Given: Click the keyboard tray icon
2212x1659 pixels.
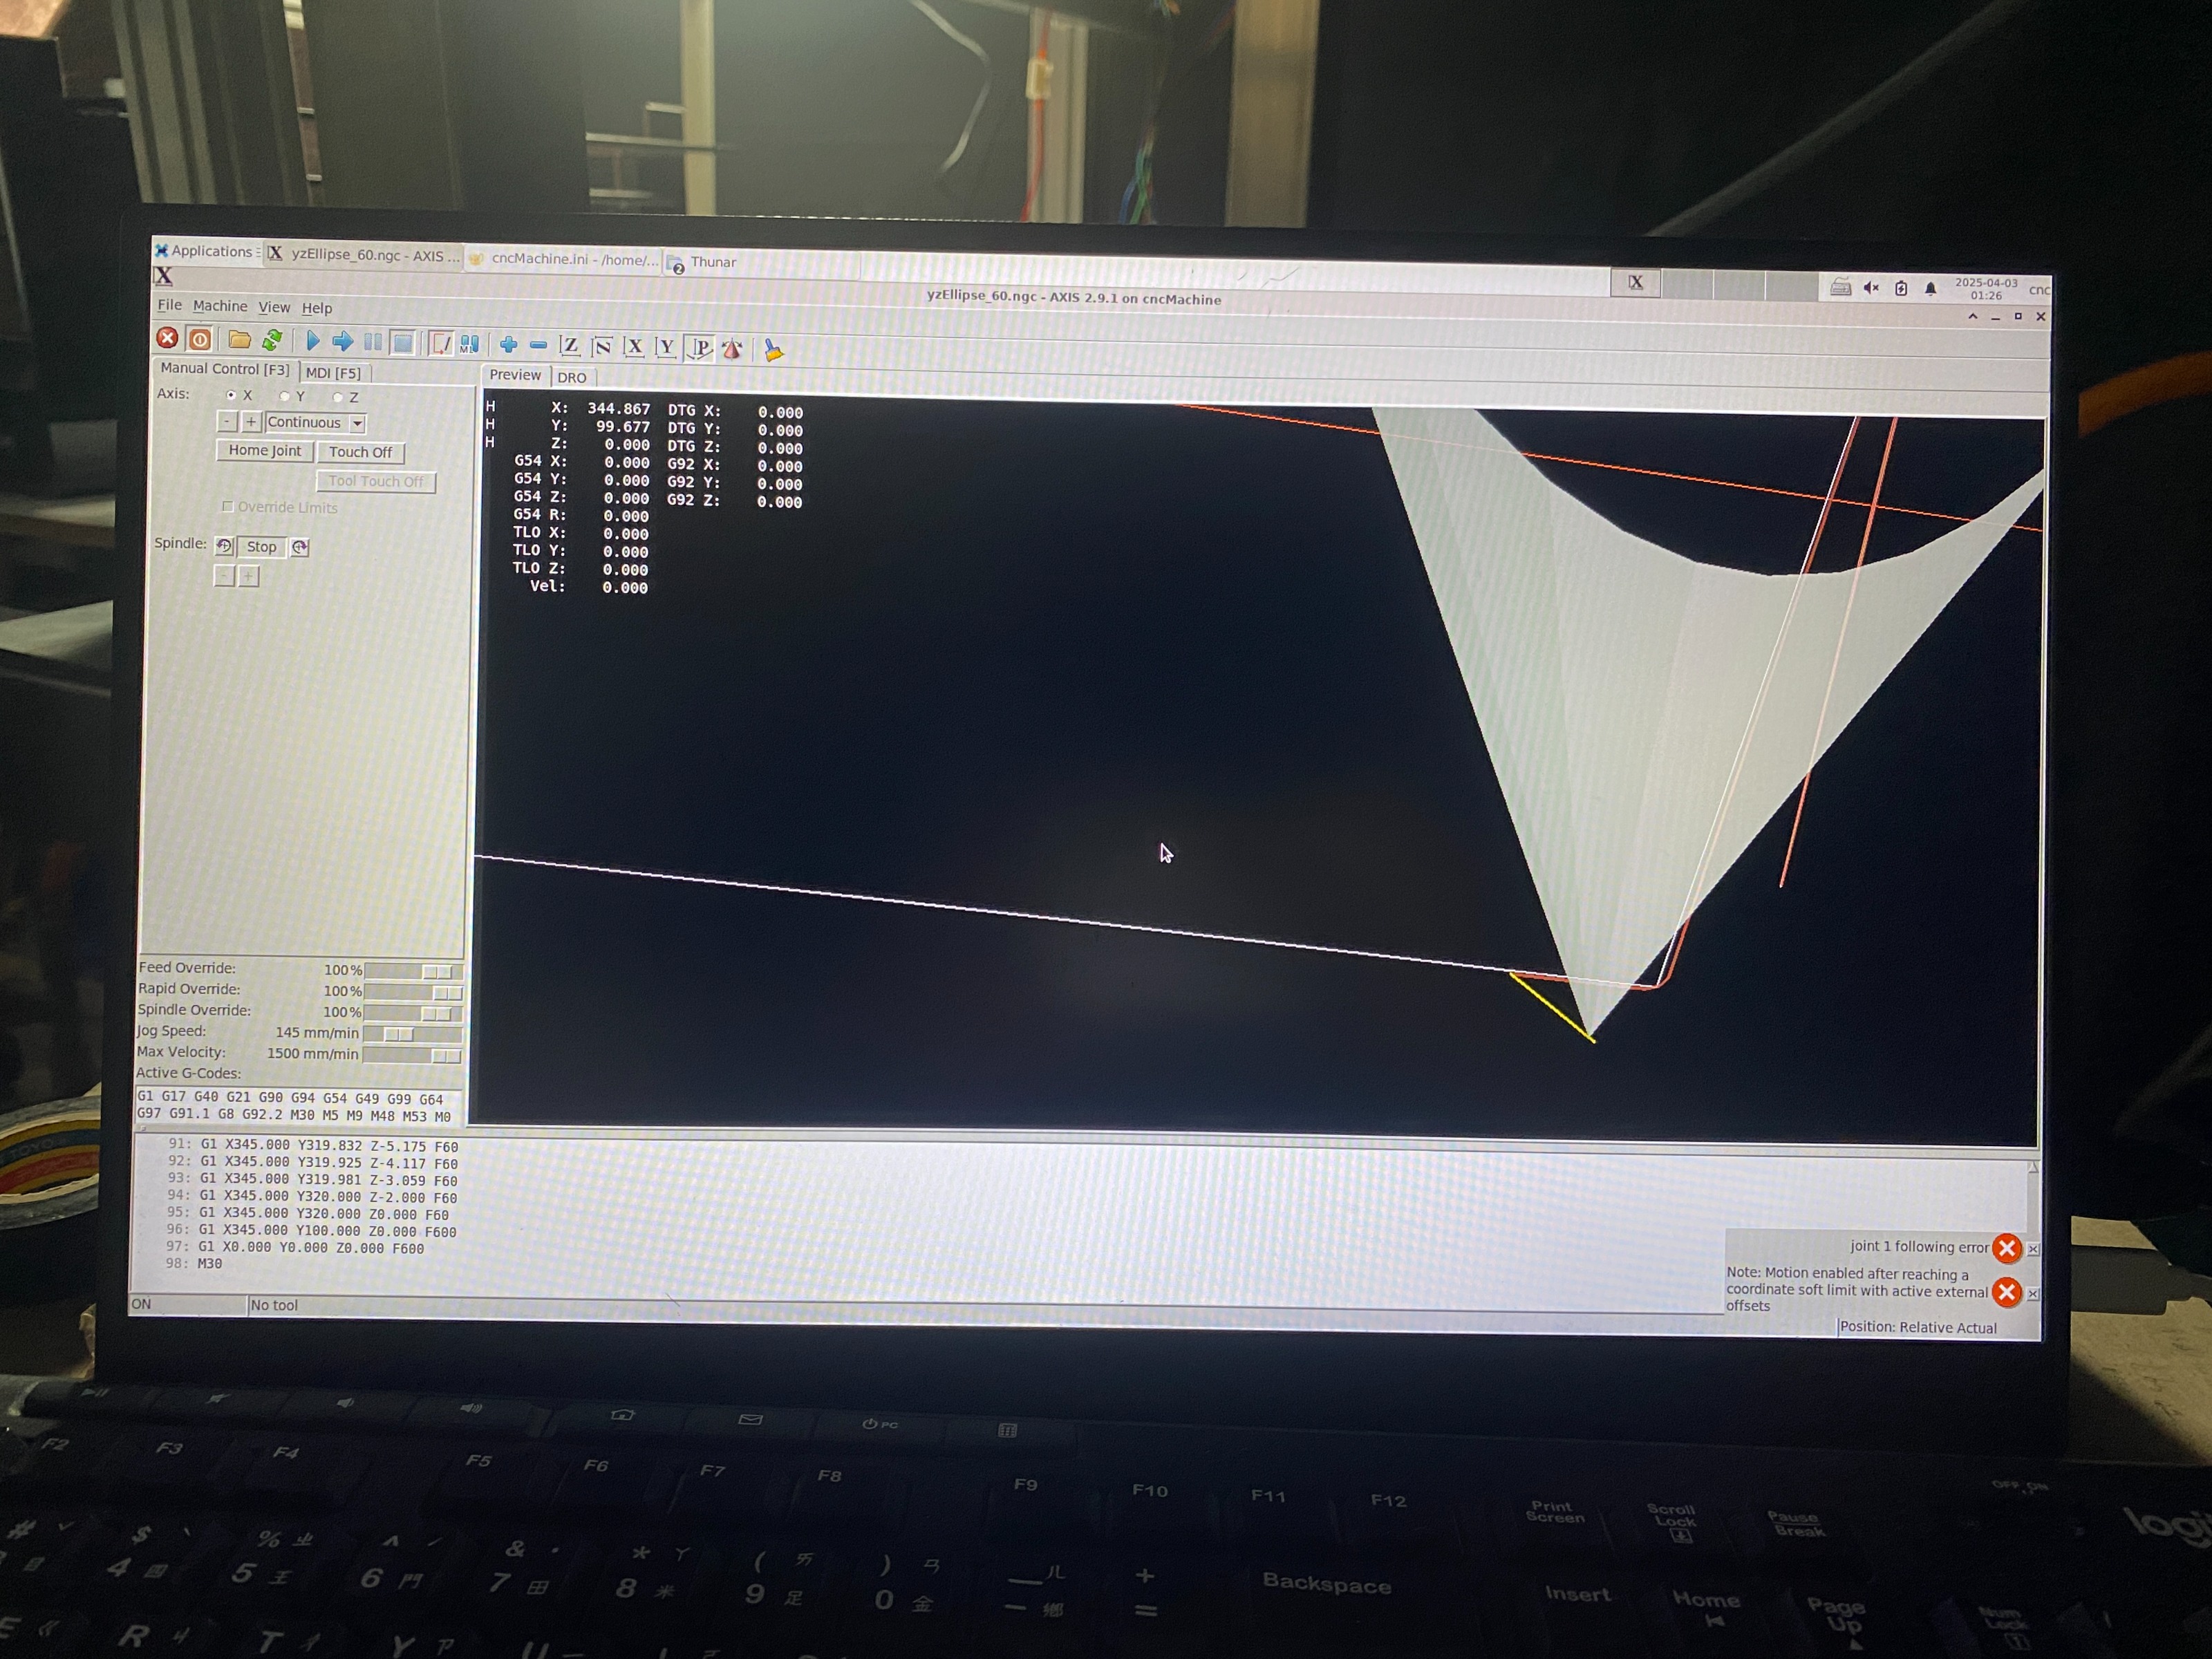Looking at the screenshot, I should [1840, 288].
